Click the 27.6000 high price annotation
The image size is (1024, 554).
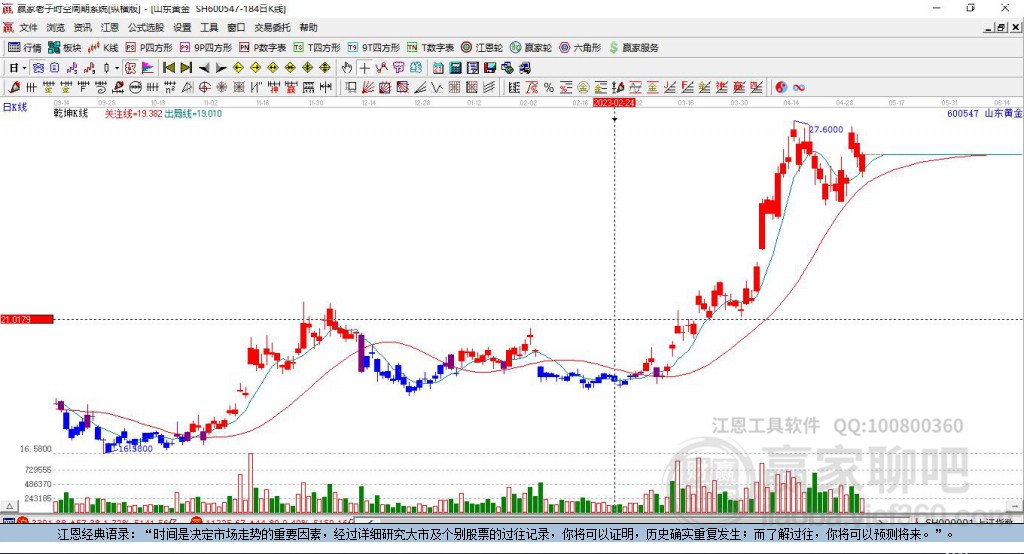[x=826, y=129]
